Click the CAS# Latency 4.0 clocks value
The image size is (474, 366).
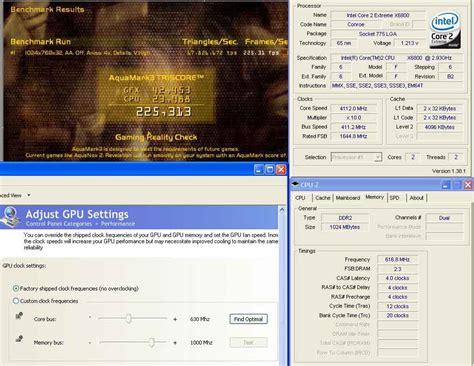pos(397,278)
